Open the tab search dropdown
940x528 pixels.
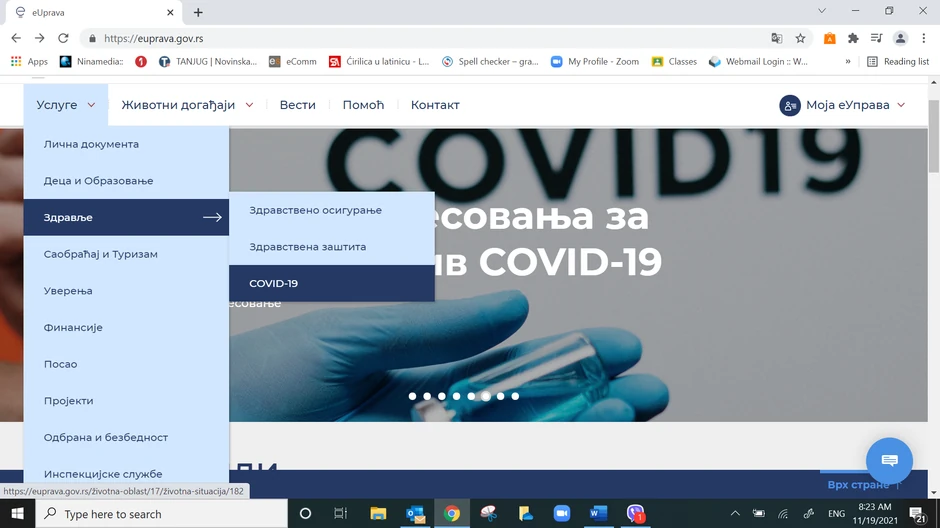[x=822, y=11]
